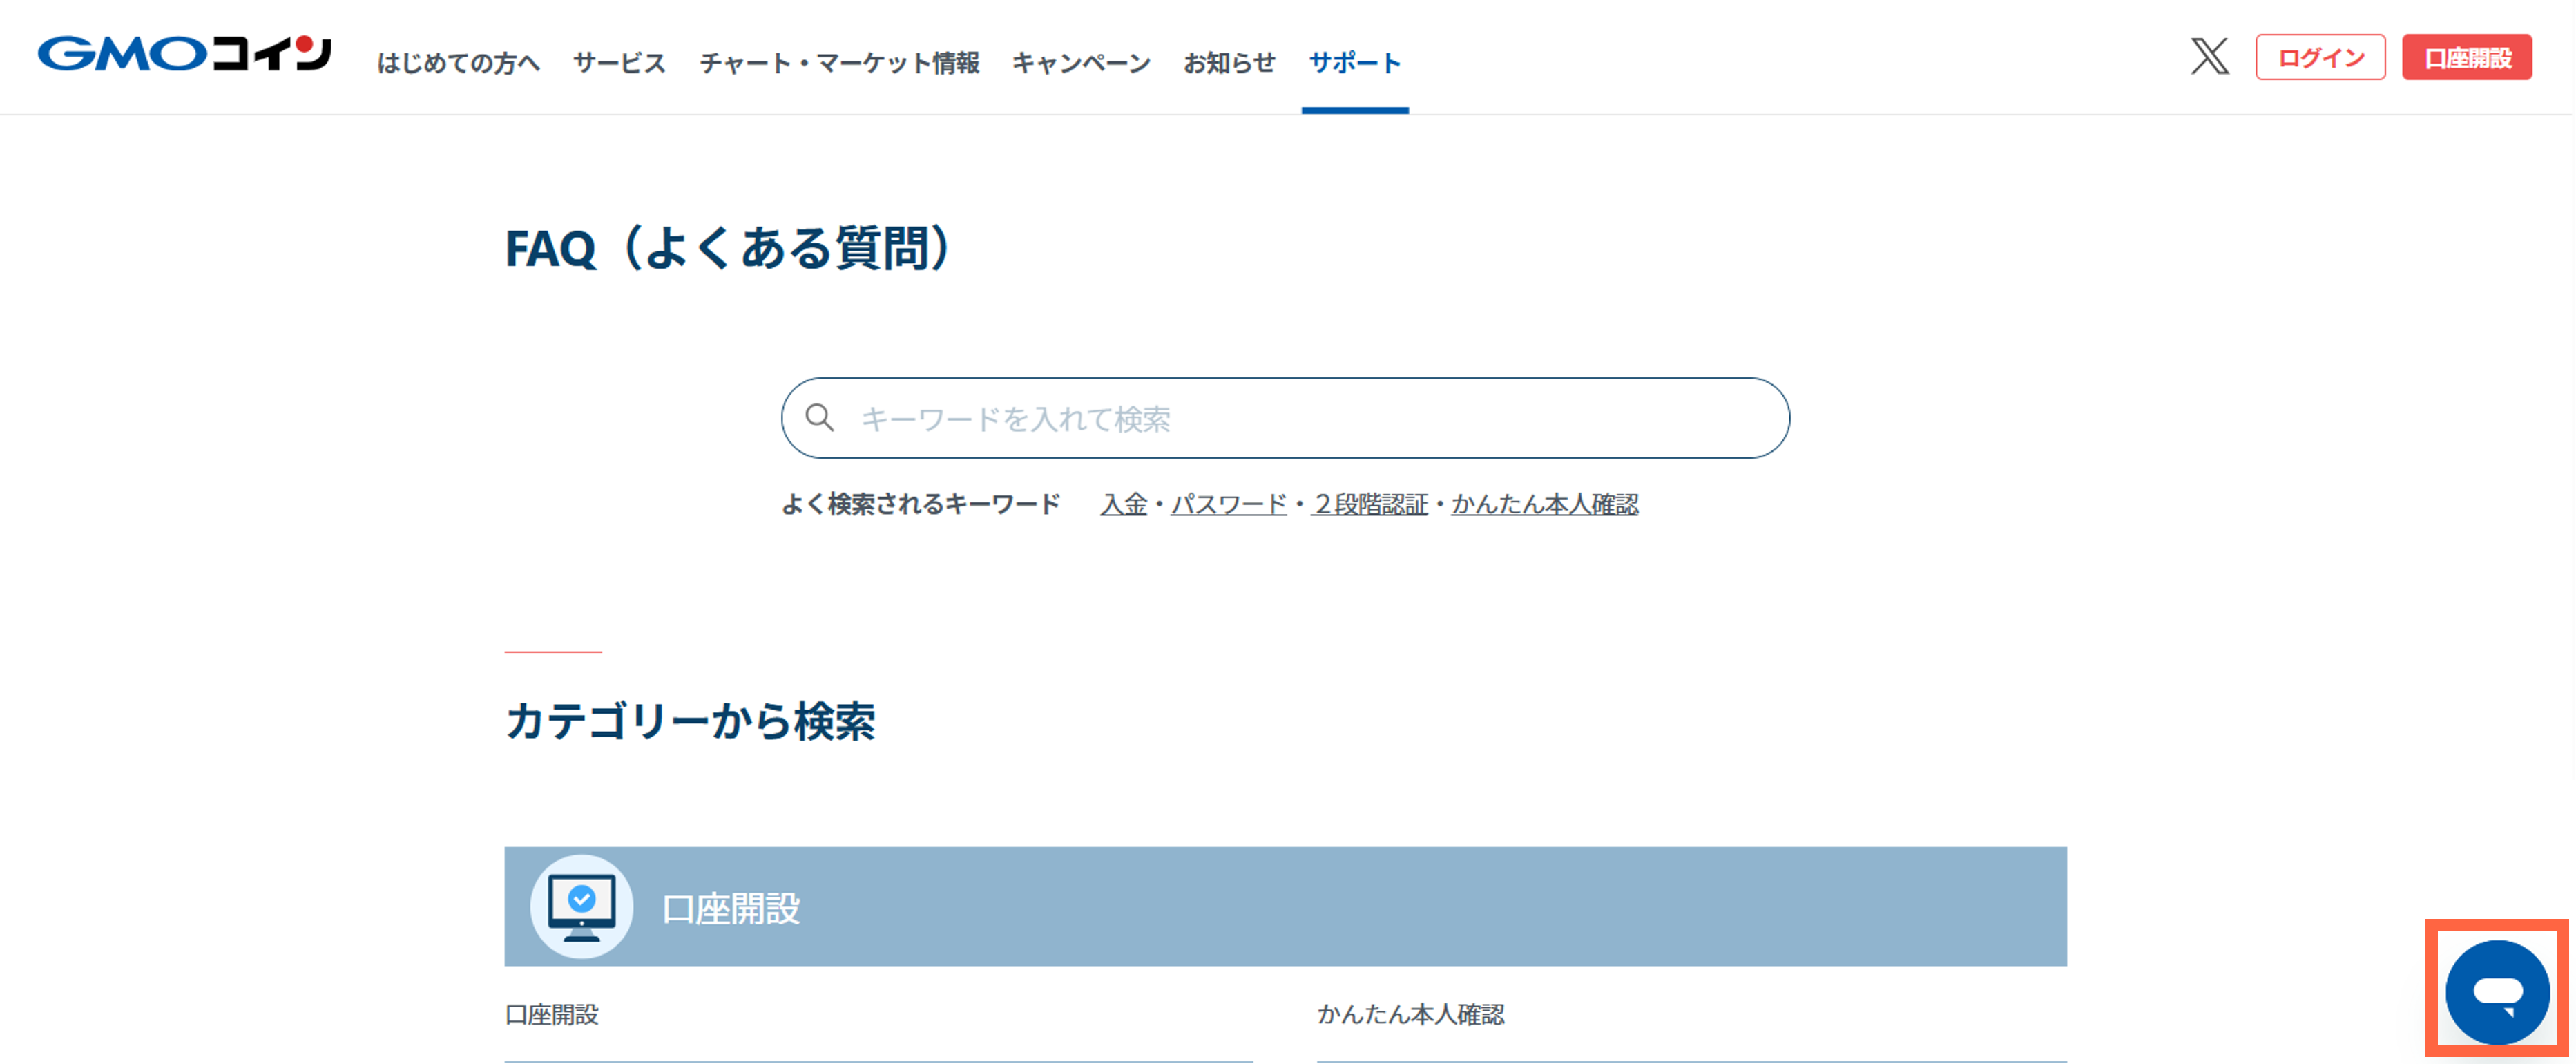This screenshot has height=1064, width=2576.
Task: Open はじめての方へ menu
Action: (x=458, y=63)
